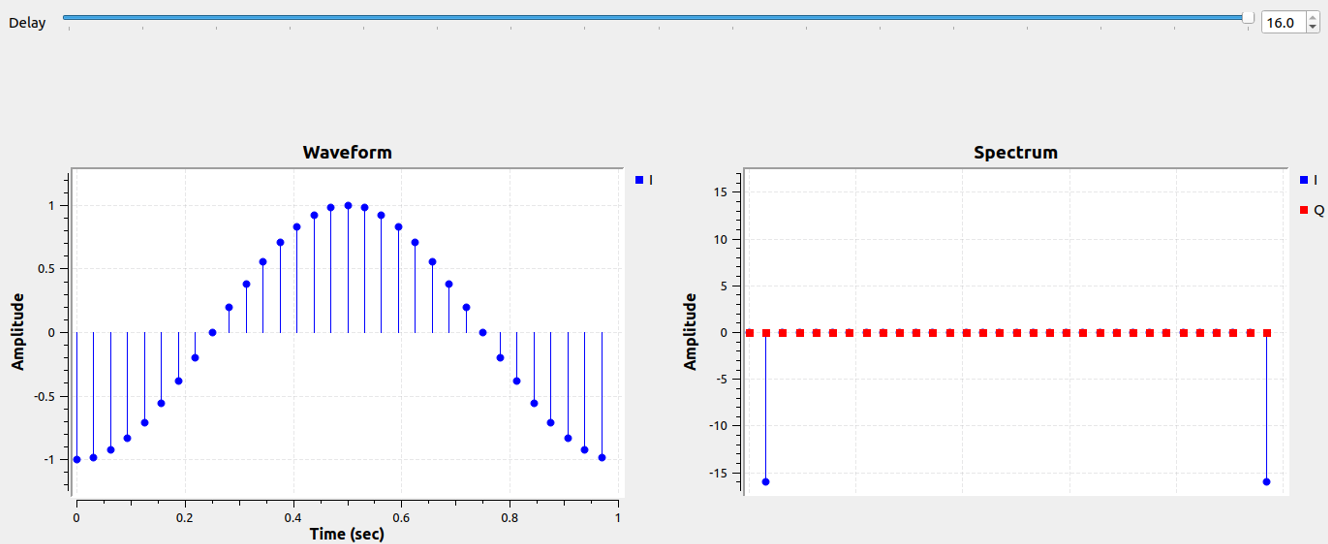Click the Spectrum plot title
The height and width of the screenshot is (544, 1328).
[1015, 153]
